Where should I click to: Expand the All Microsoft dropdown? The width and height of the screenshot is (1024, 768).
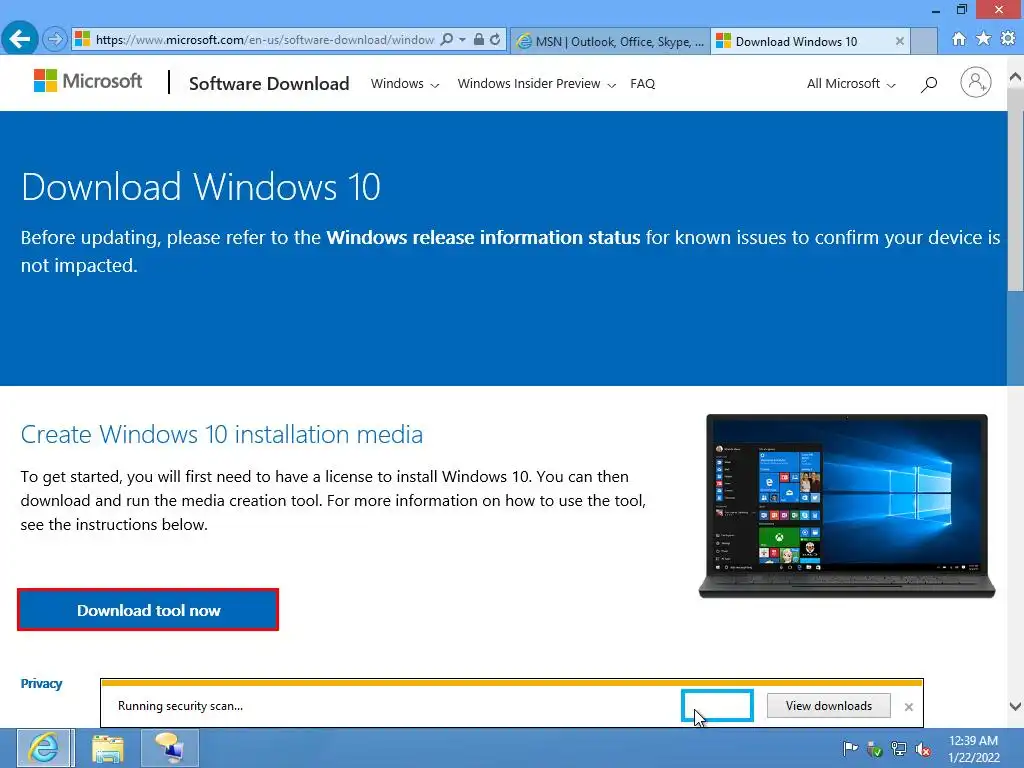click(851, 84)
